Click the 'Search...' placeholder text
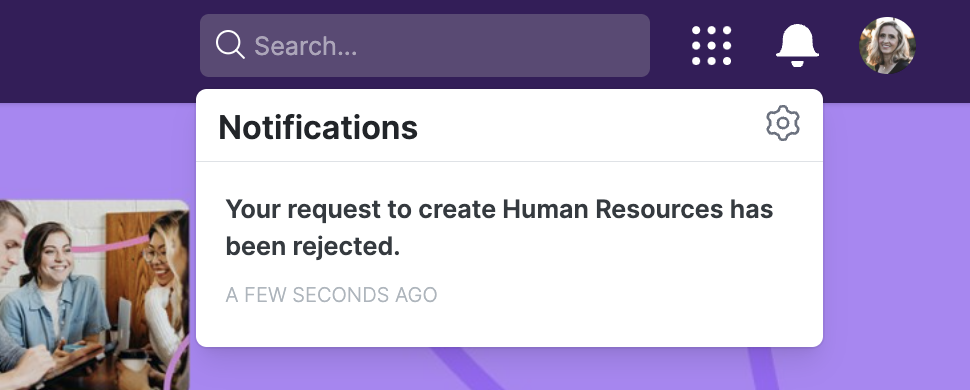The height and width of the screenshot is (390, 970). (x=306, y=46)
